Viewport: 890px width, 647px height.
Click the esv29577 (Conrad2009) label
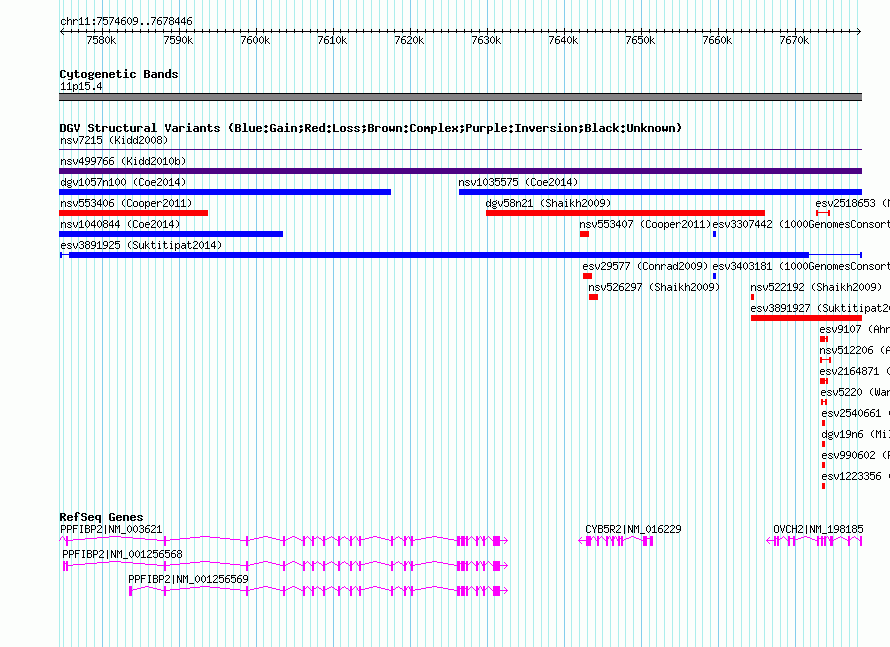coord(645,266)
